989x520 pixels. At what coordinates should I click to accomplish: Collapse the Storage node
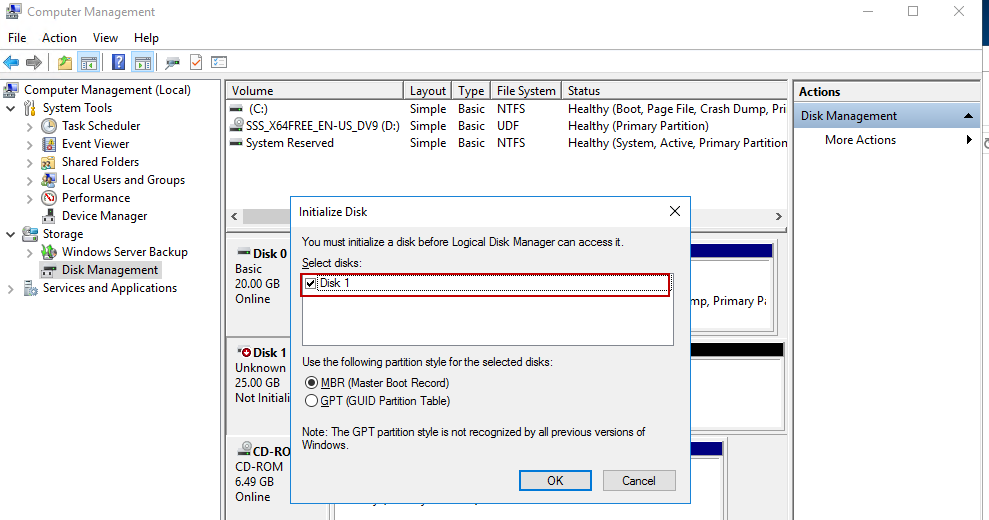(11, 234)
